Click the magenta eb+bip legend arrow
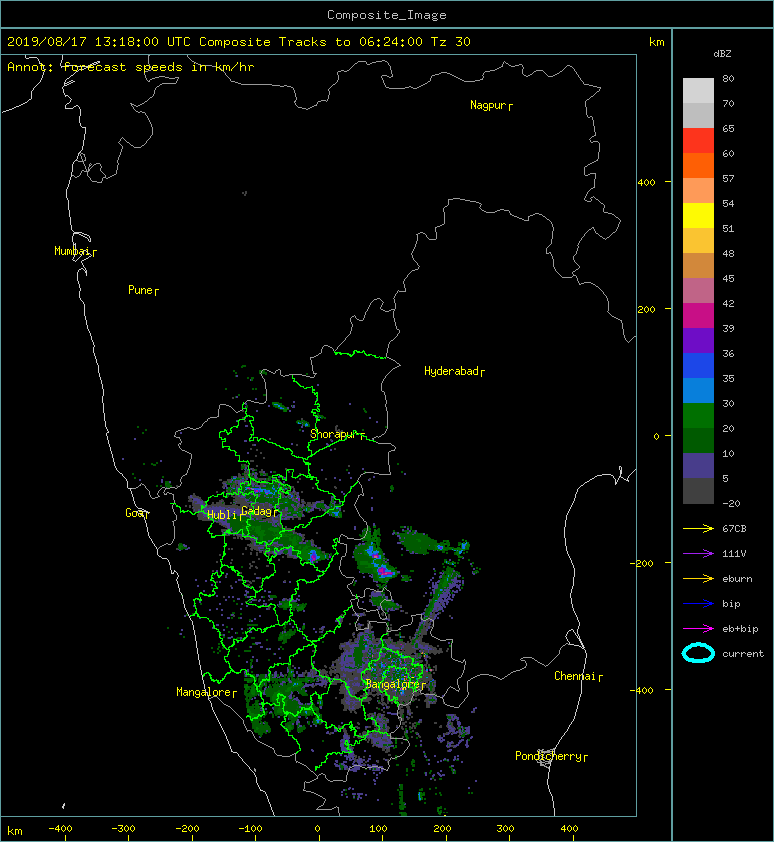This screenshot has height=842, width=774. point(698,628)
